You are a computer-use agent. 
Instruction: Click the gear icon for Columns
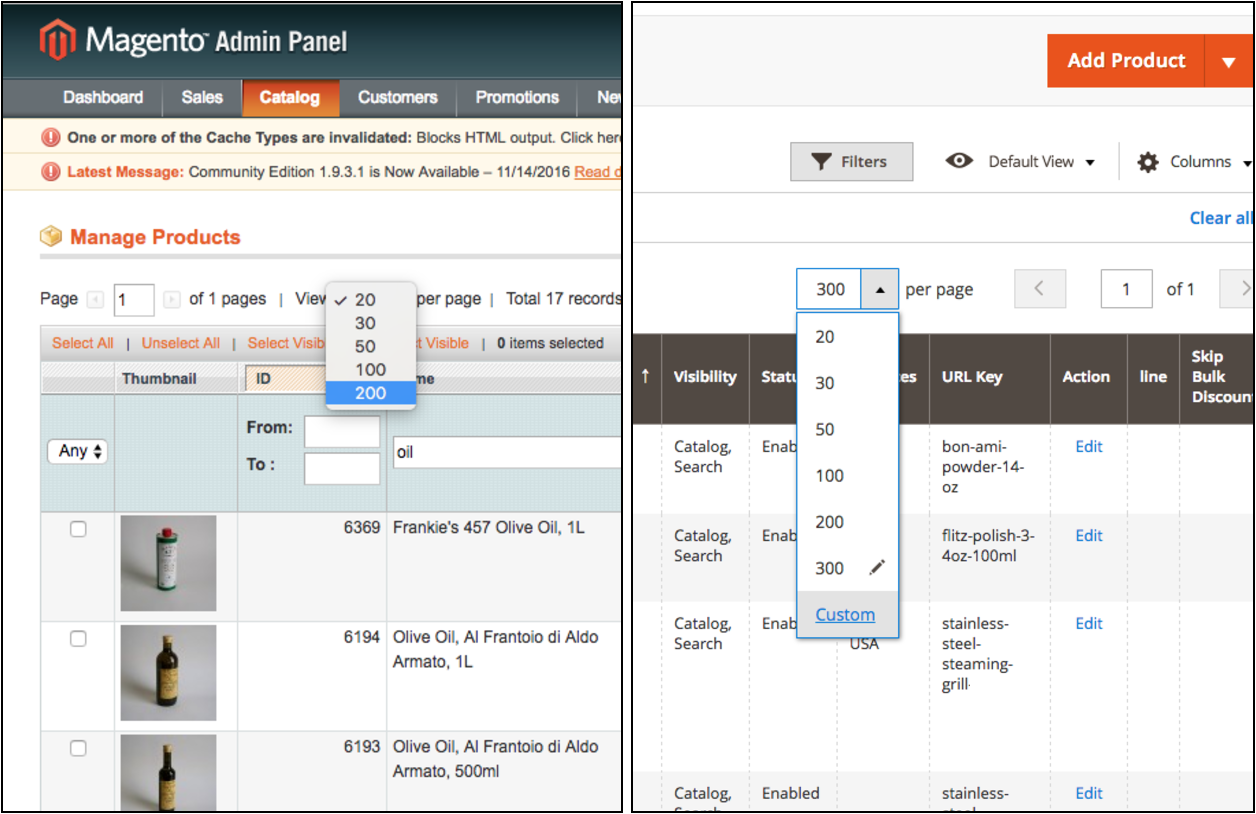[1148, 162]
